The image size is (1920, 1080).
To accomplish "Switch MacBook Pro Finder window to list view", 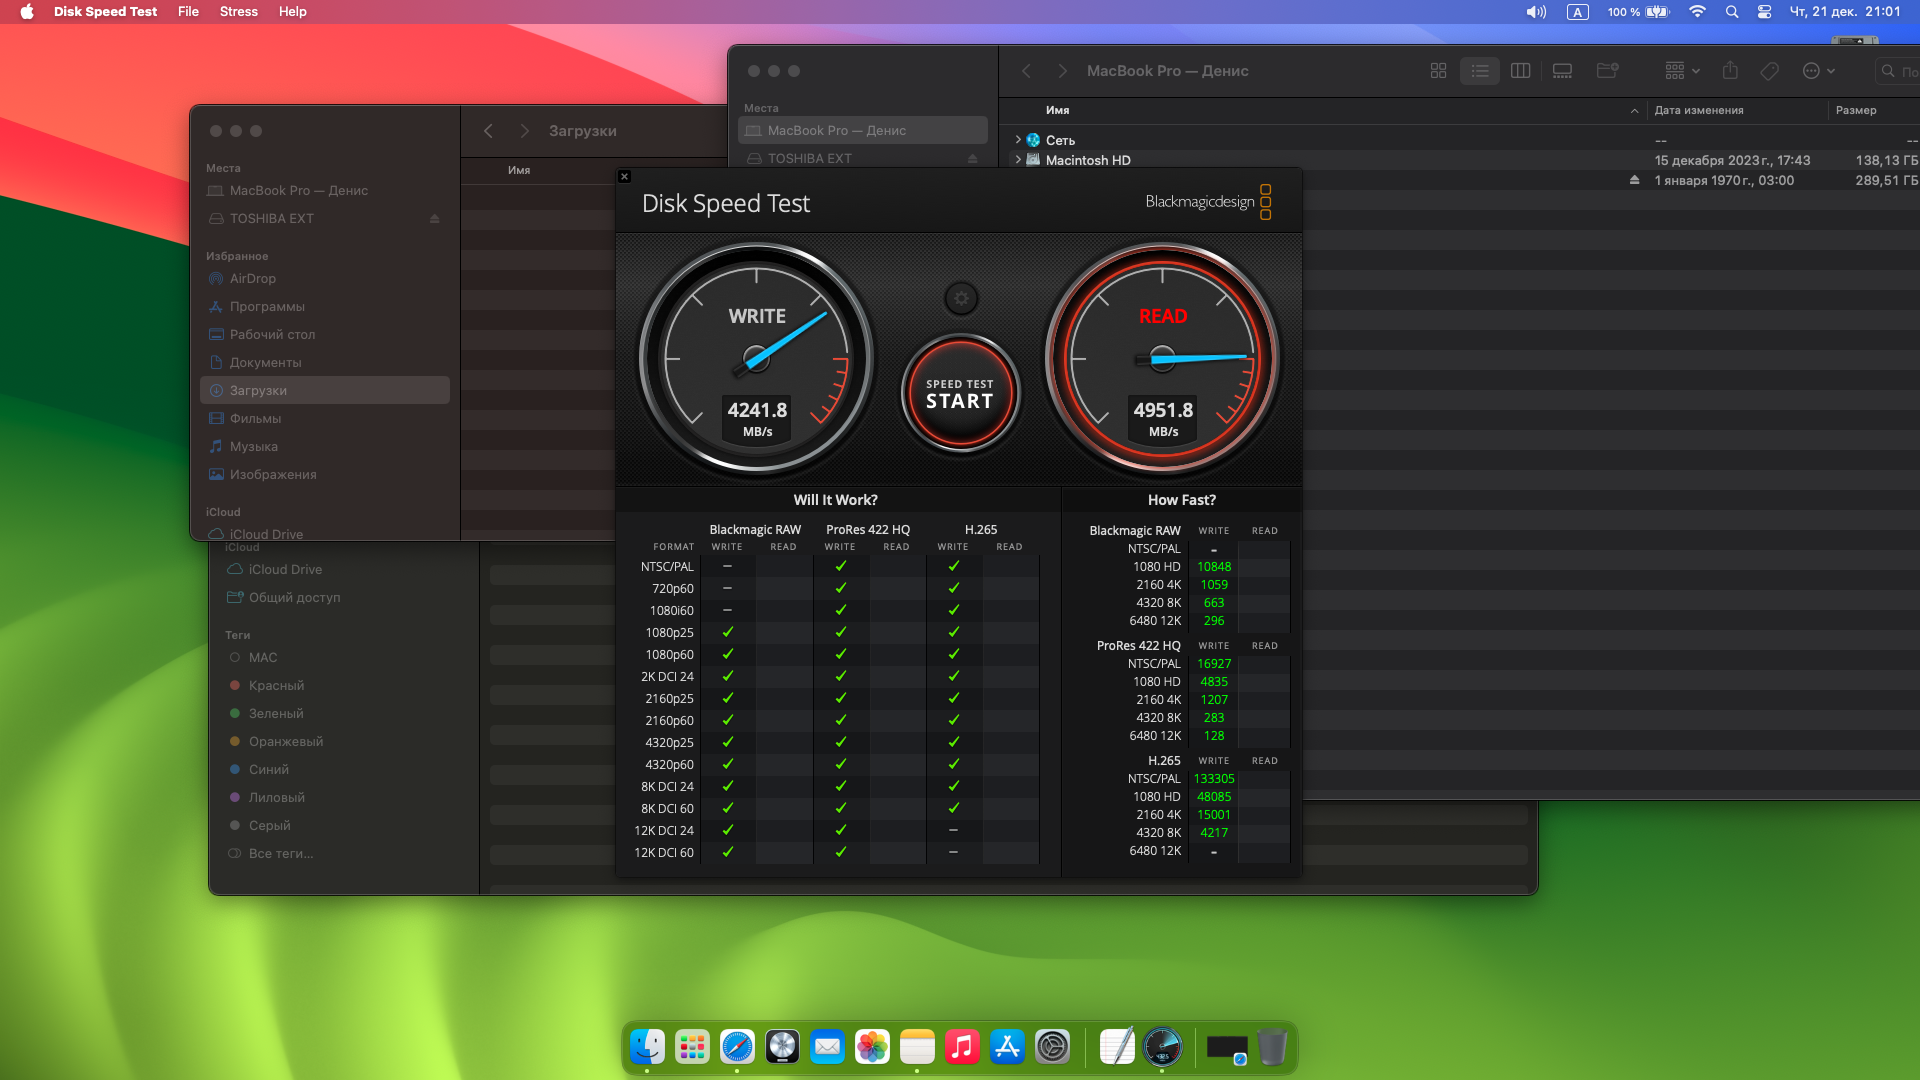I will pyautogui.click(x=1480, y=71).
